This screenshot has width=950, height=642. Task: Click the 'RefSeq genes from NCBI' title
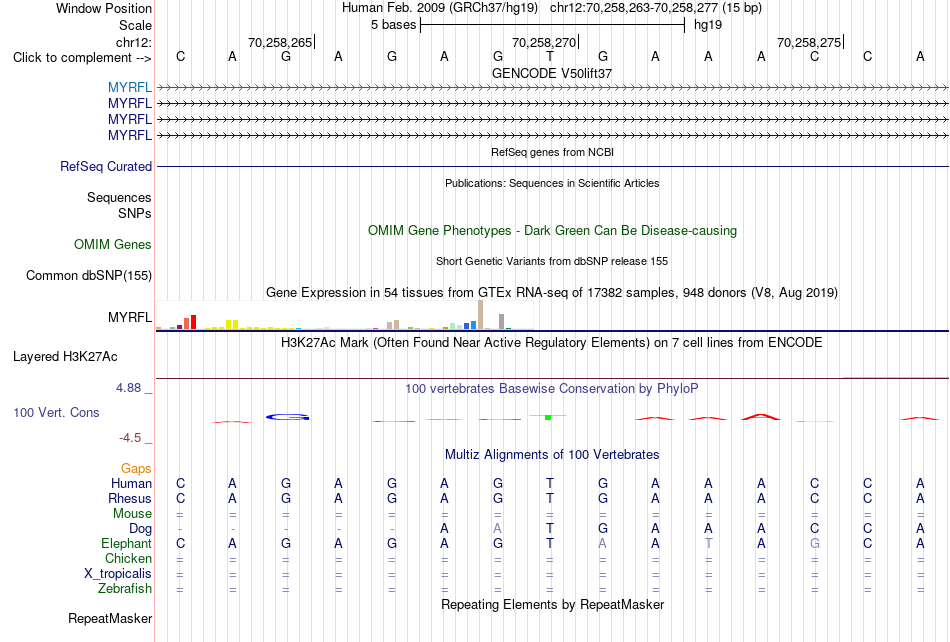552,152
